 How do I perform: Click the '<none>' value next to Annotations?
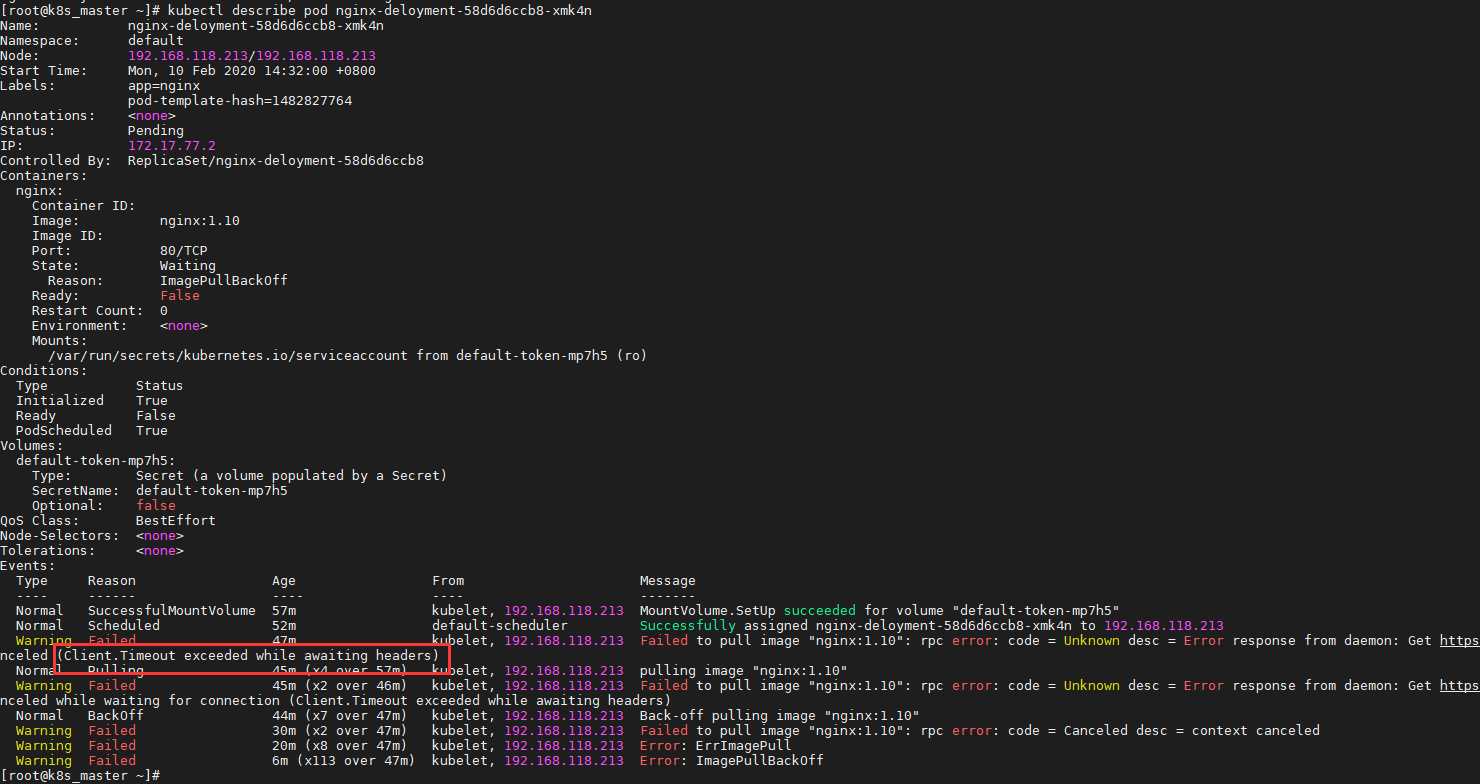click(x=152, y=115)
